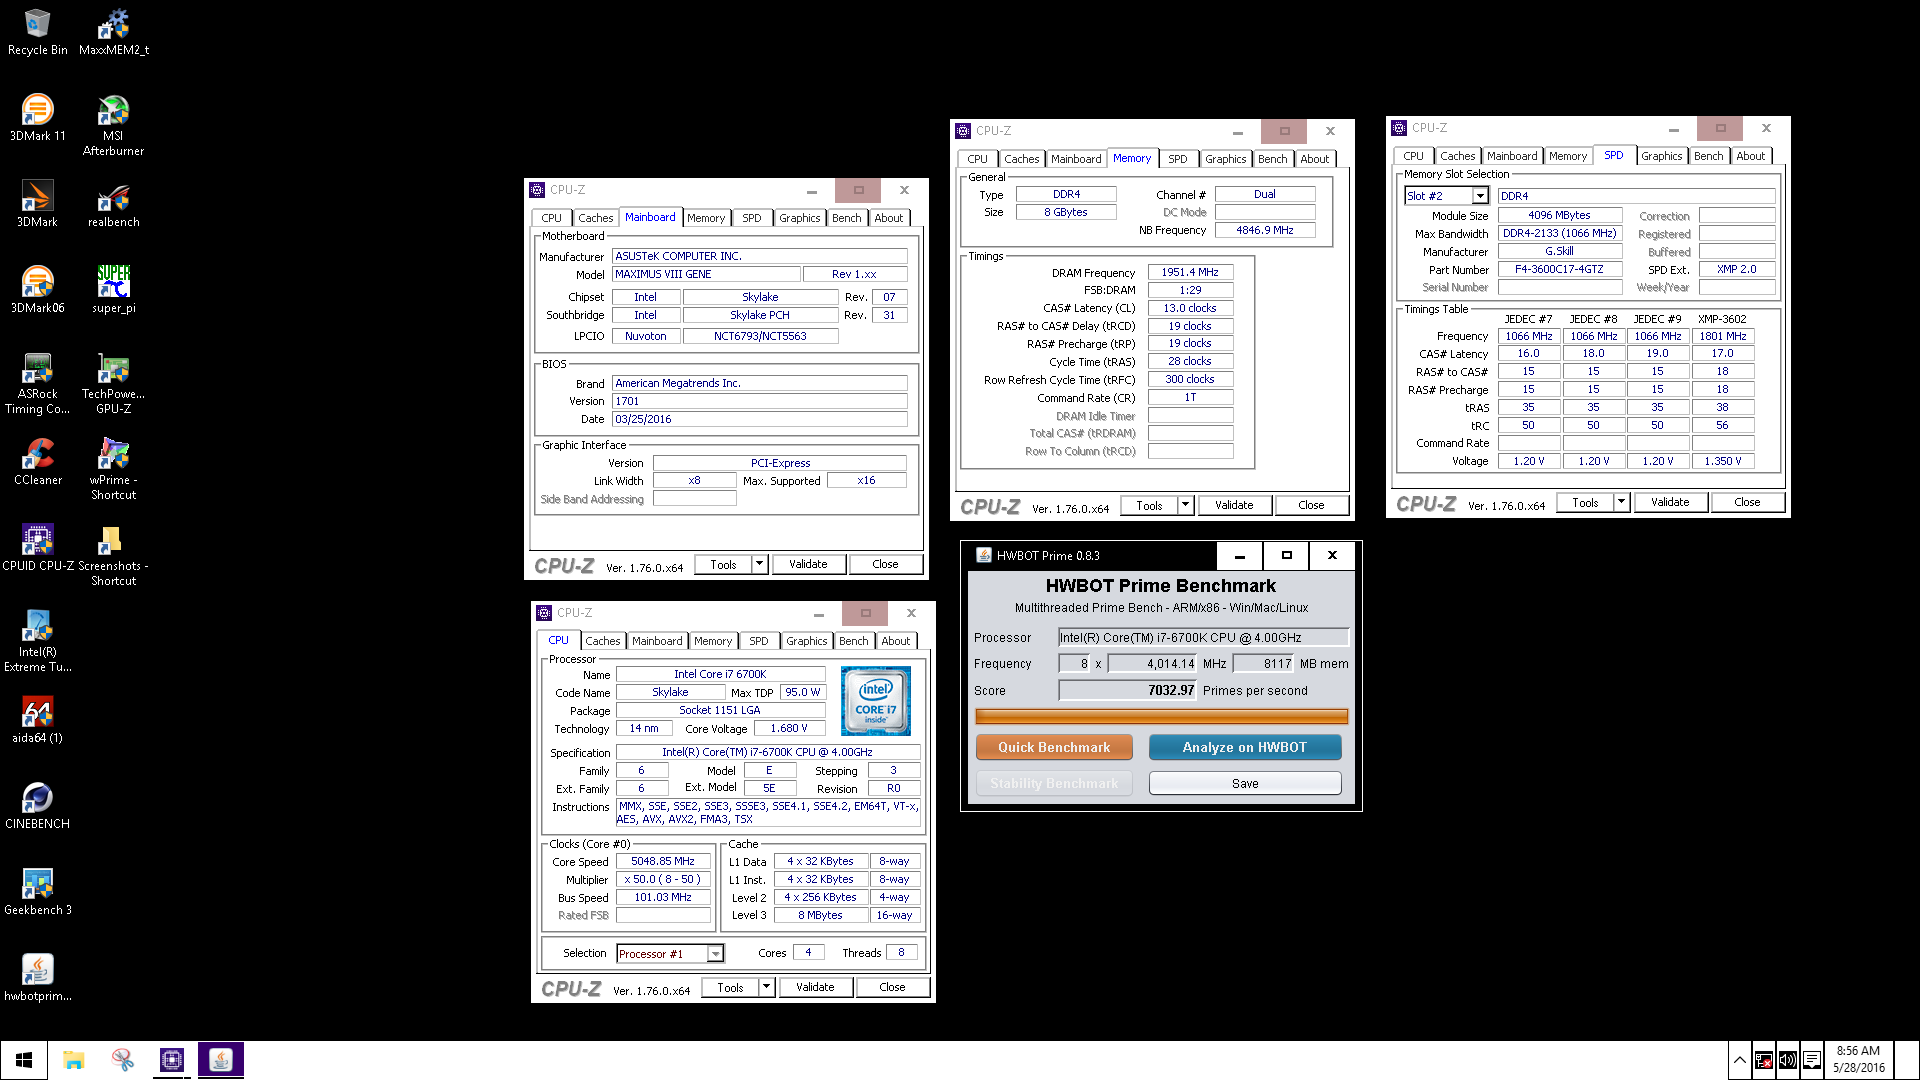The height and width of the screenshot is (1080, 1920).
Task: Select the Screenshots shortcut folder icon
Action: pyautogui.click(x=113, y=555)
